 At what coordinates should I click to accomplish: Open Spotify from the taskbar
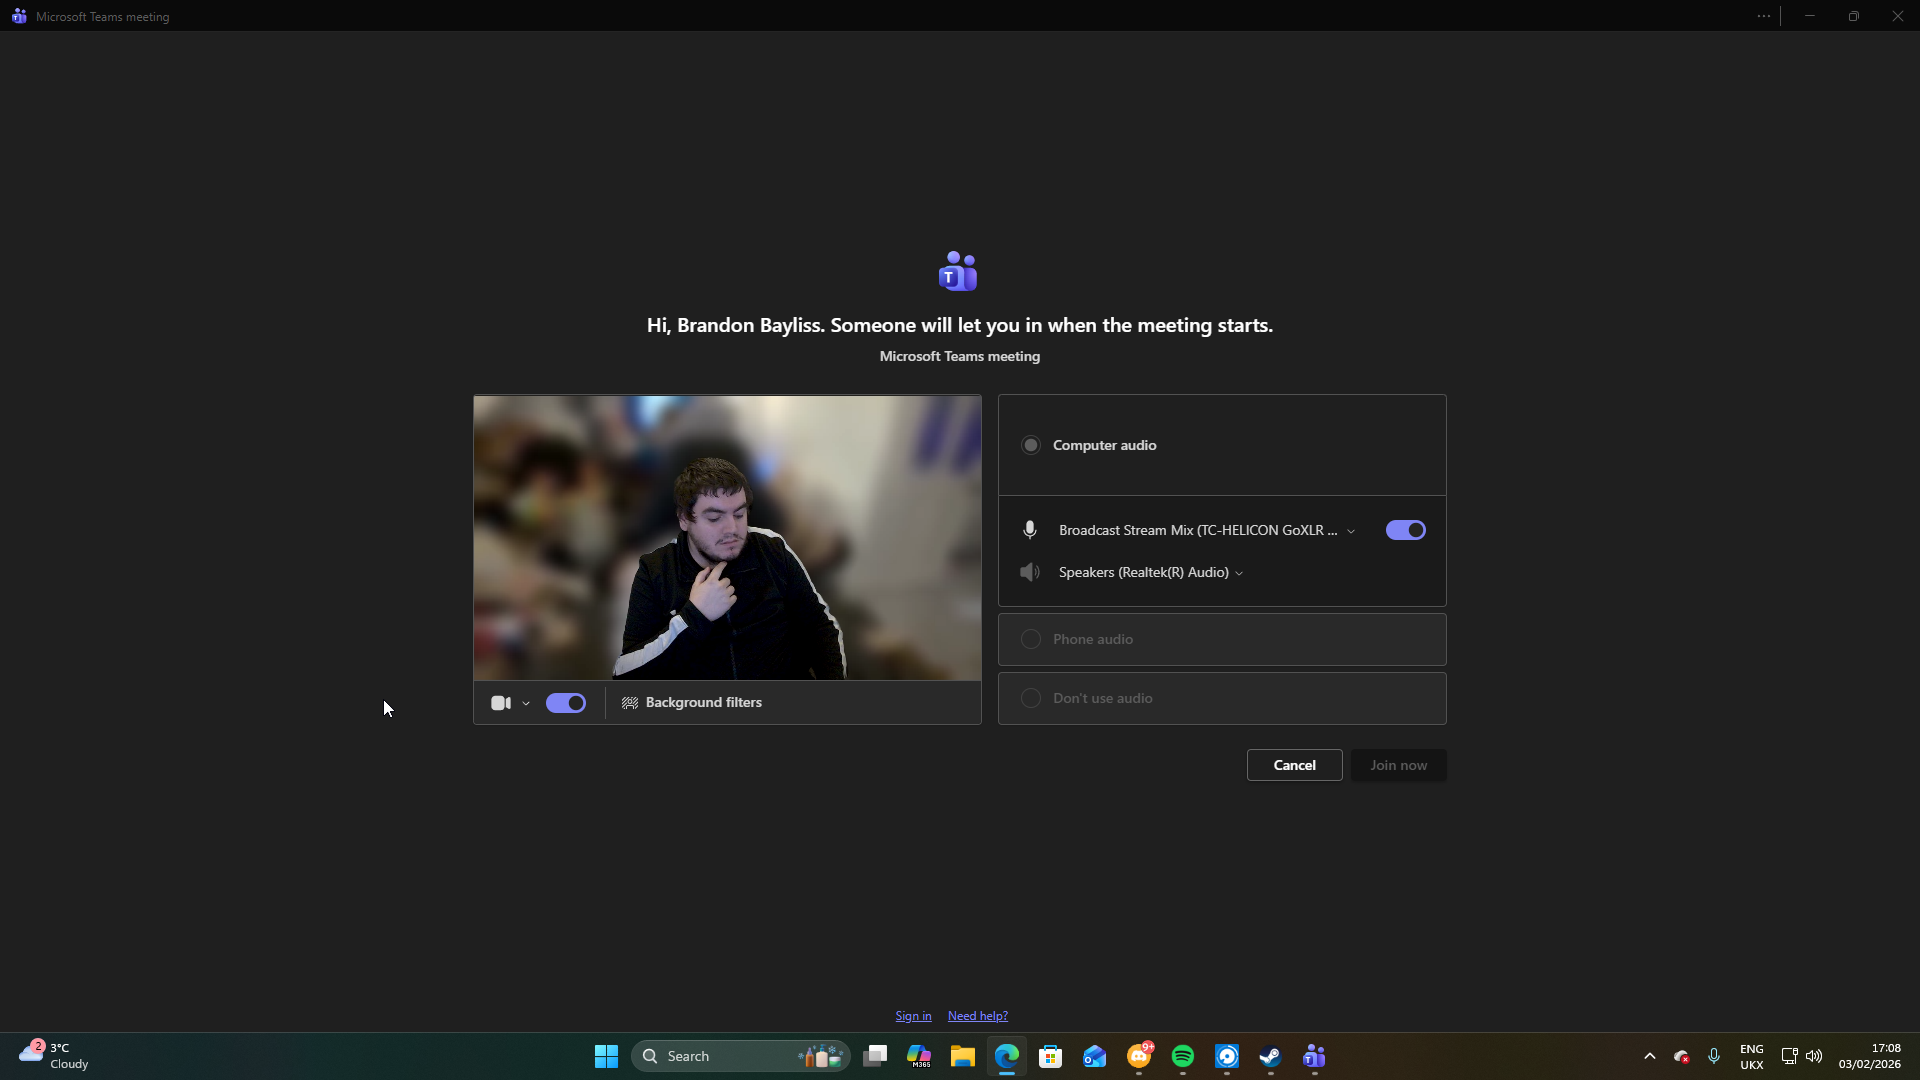click(1182, 1056)
